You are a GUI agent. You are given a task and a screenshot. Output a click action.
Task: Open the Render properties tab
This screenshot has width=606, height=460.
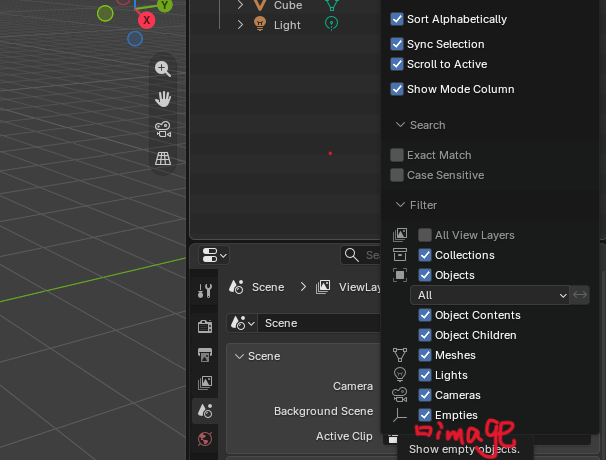pos(205,327)
